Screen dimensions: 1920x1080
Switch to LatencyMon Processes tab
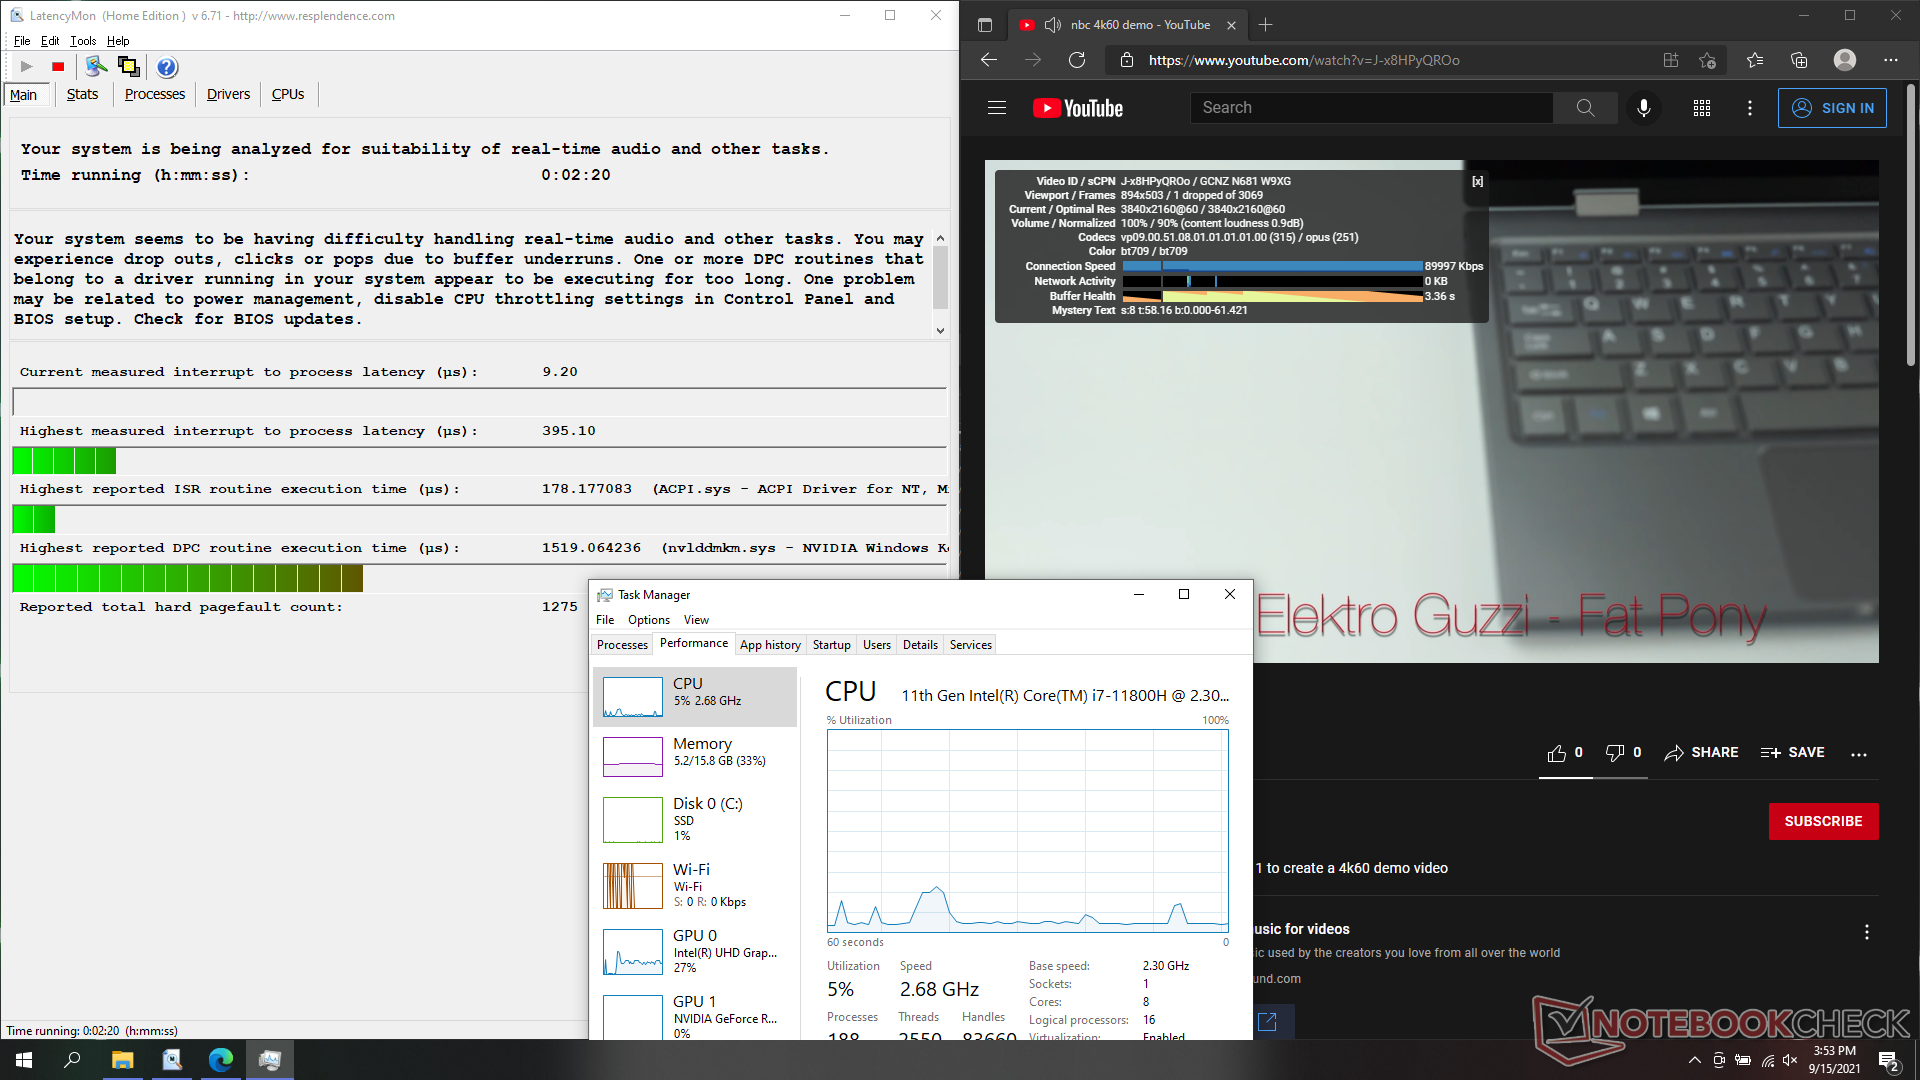click(155, 94)
